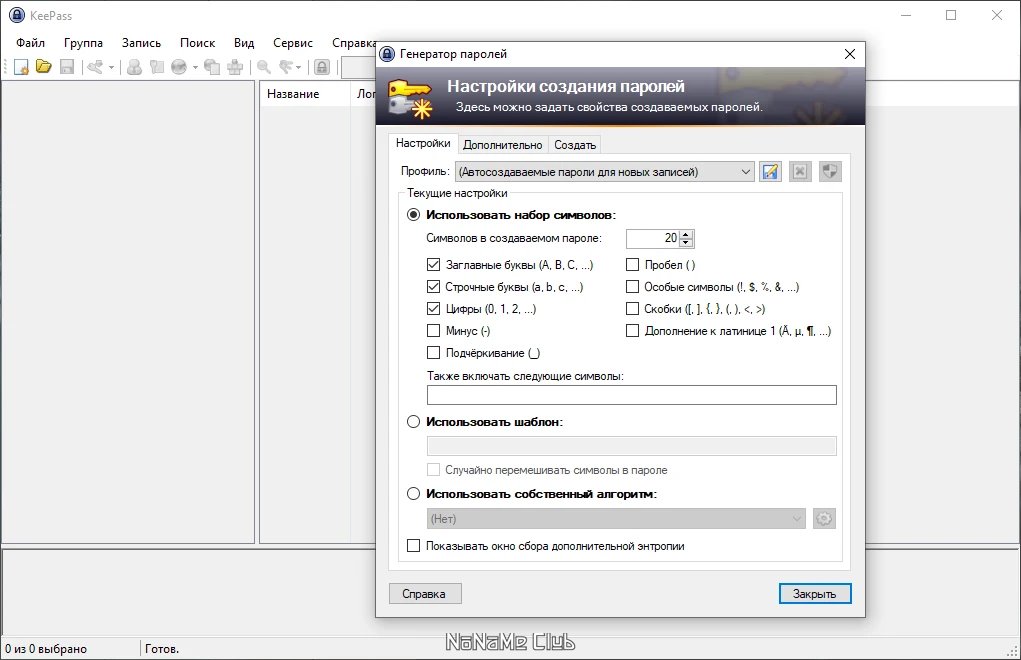Switch to the Дополнительно tab
Screen dimensions: 1021x660
[503, 145]
